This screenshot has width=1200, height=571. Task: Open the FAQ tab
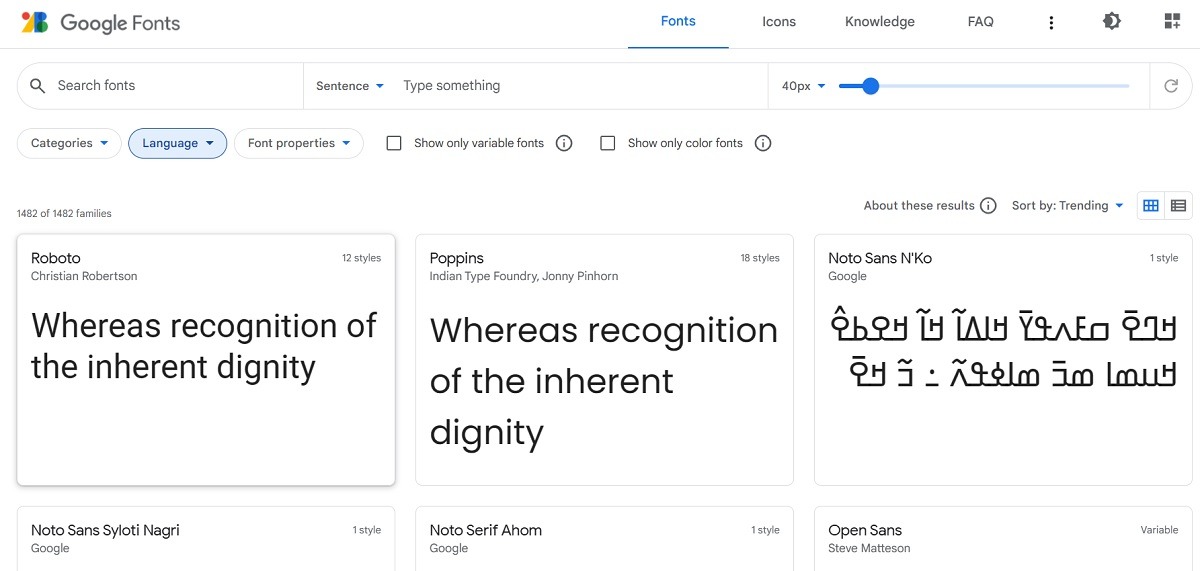pos(980,22)
